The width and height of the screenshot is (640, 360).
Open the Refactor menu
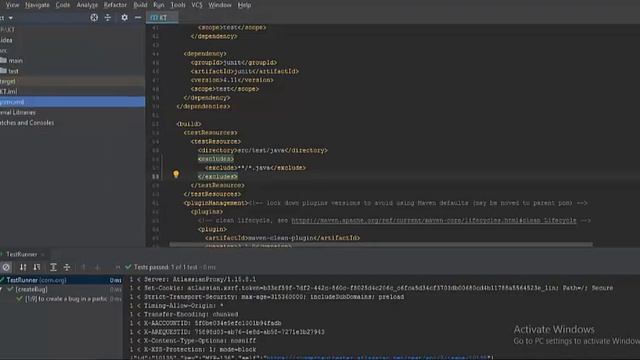click(x=115, y=5)
